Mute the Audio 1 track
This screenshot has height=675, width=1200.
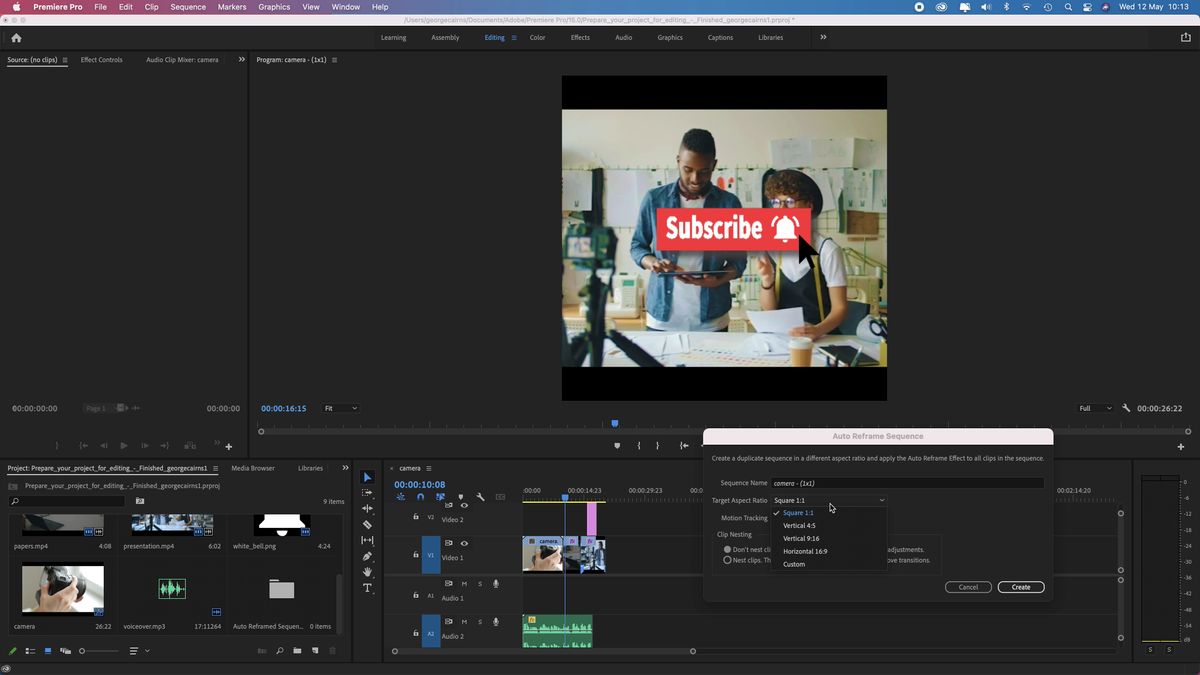463,584
